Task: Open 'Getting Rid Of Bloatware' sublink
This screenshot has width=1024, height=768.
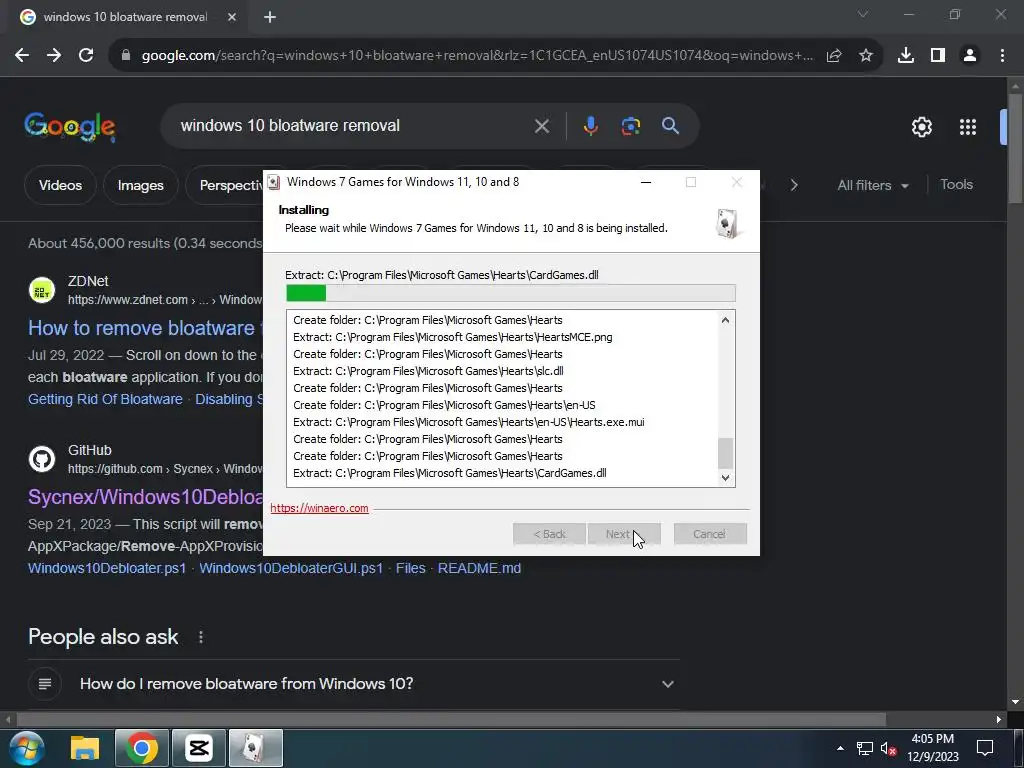Action: point(105,399)
